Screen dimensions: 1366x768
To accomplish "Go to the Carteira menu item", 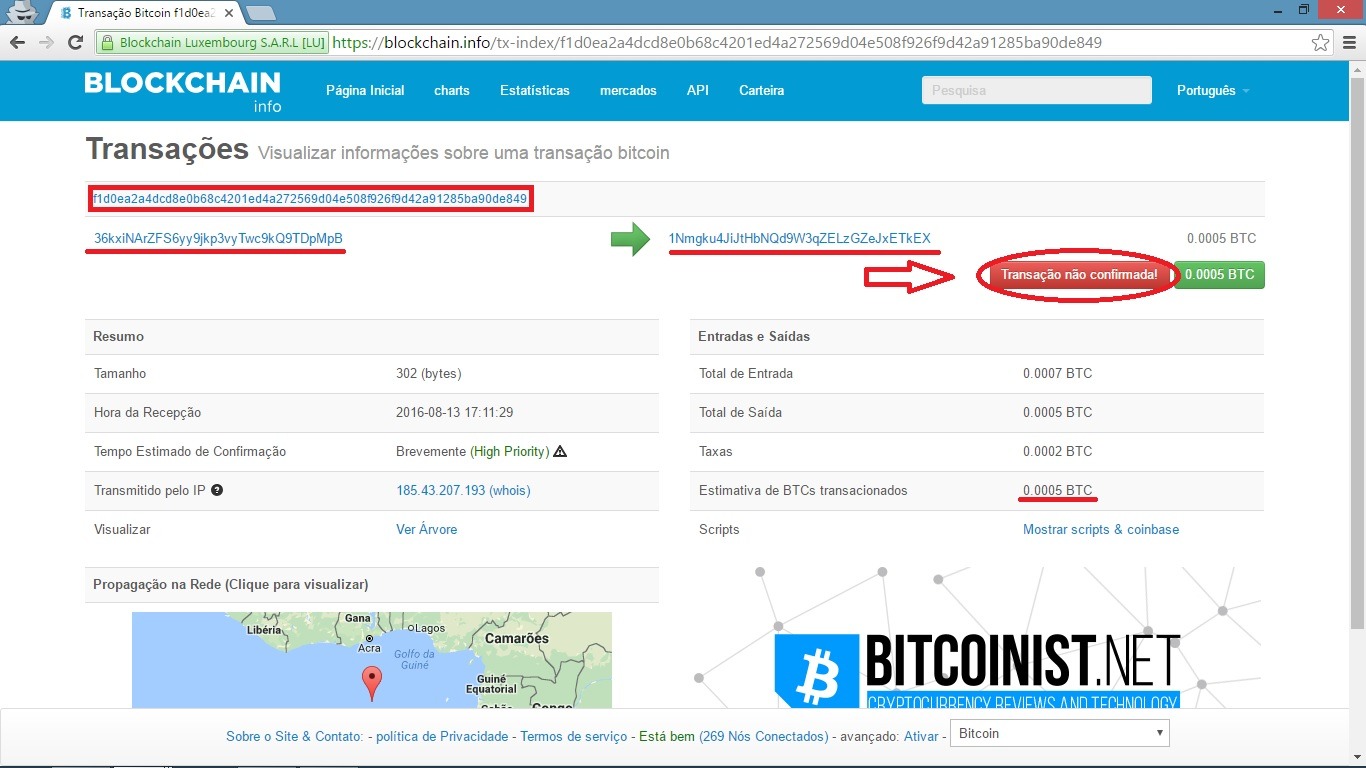I will tap(761, 90).
